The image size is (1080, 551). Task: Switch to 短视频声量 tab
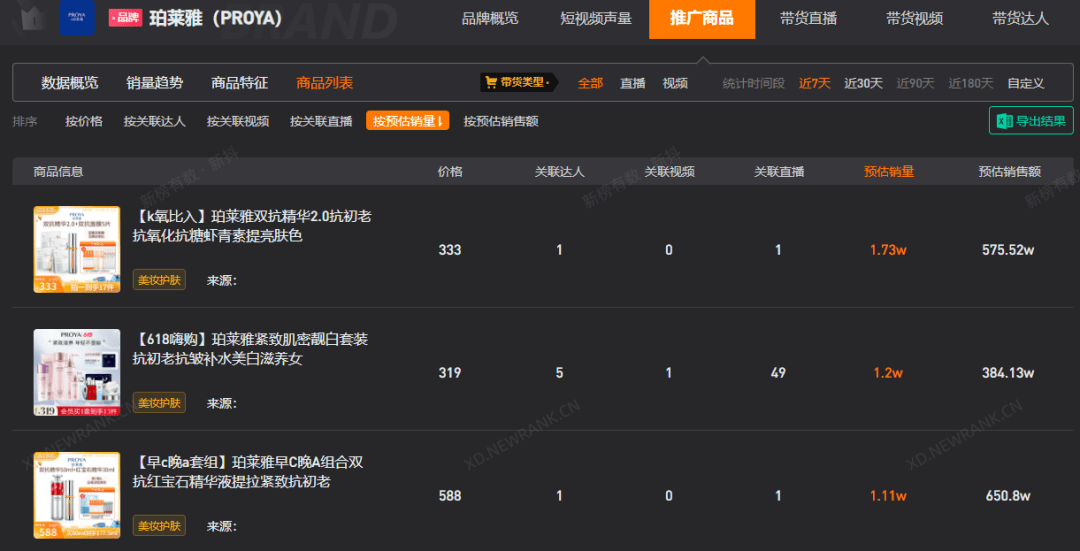pyautogui.click(x=596, y=19)
